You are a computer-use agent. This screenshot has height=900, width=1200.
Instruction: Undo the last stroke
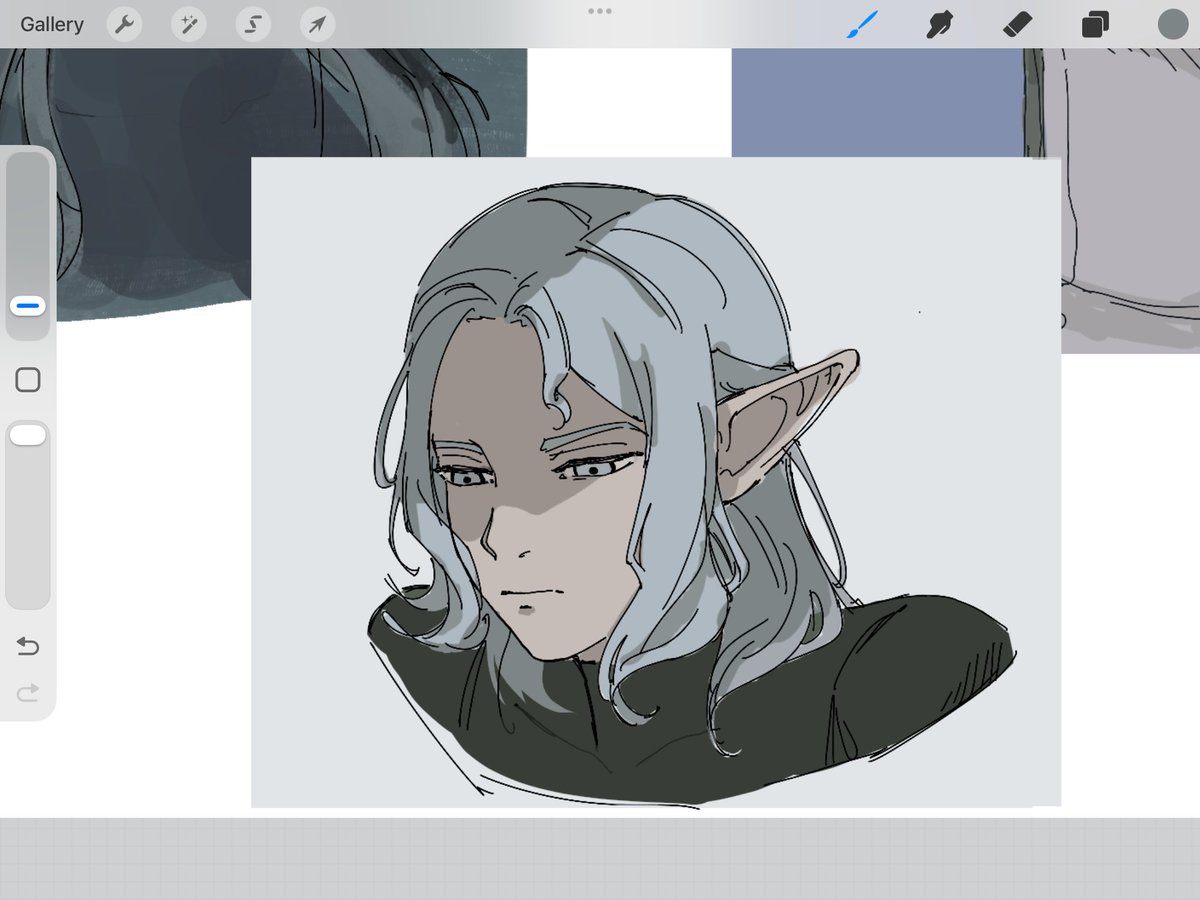28,647
